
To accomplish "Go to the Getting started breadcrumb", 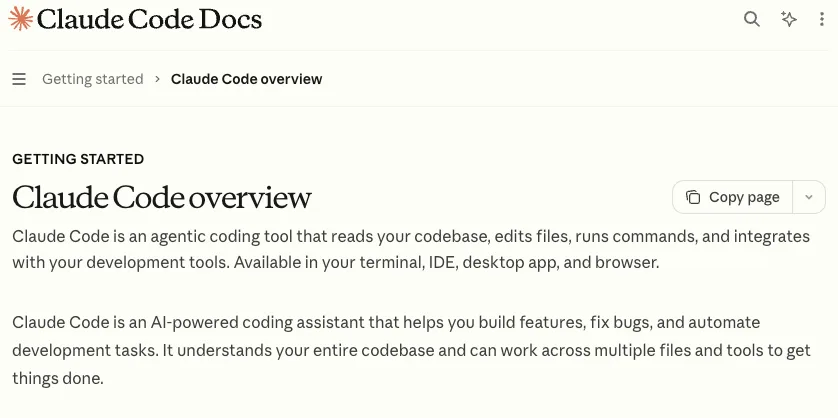I will tap(93, 79).
